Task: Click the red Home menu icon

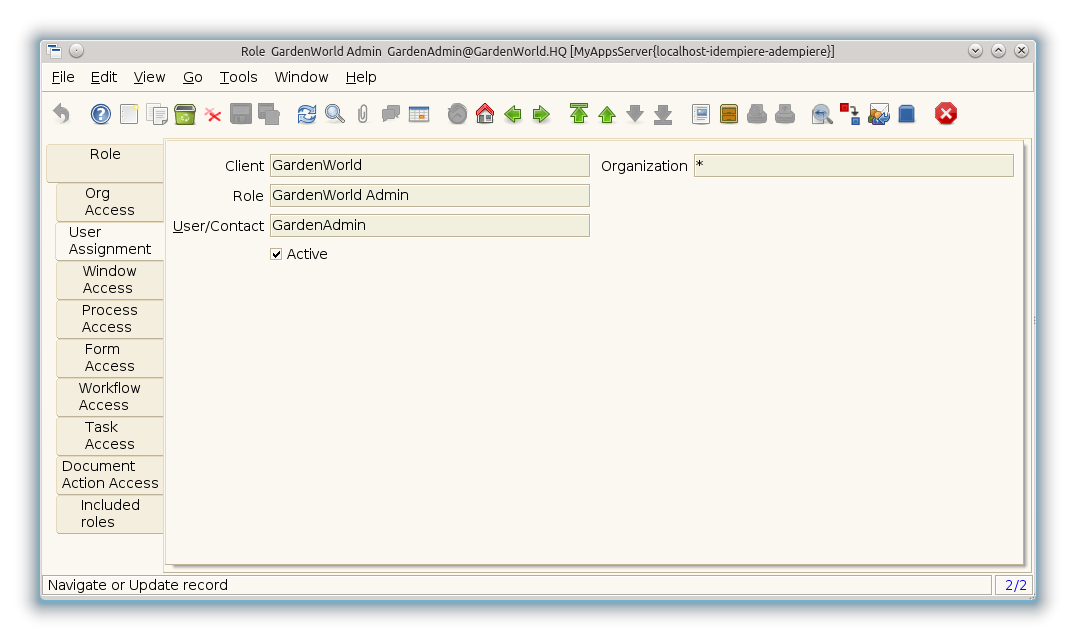Action: coord(485,114)
